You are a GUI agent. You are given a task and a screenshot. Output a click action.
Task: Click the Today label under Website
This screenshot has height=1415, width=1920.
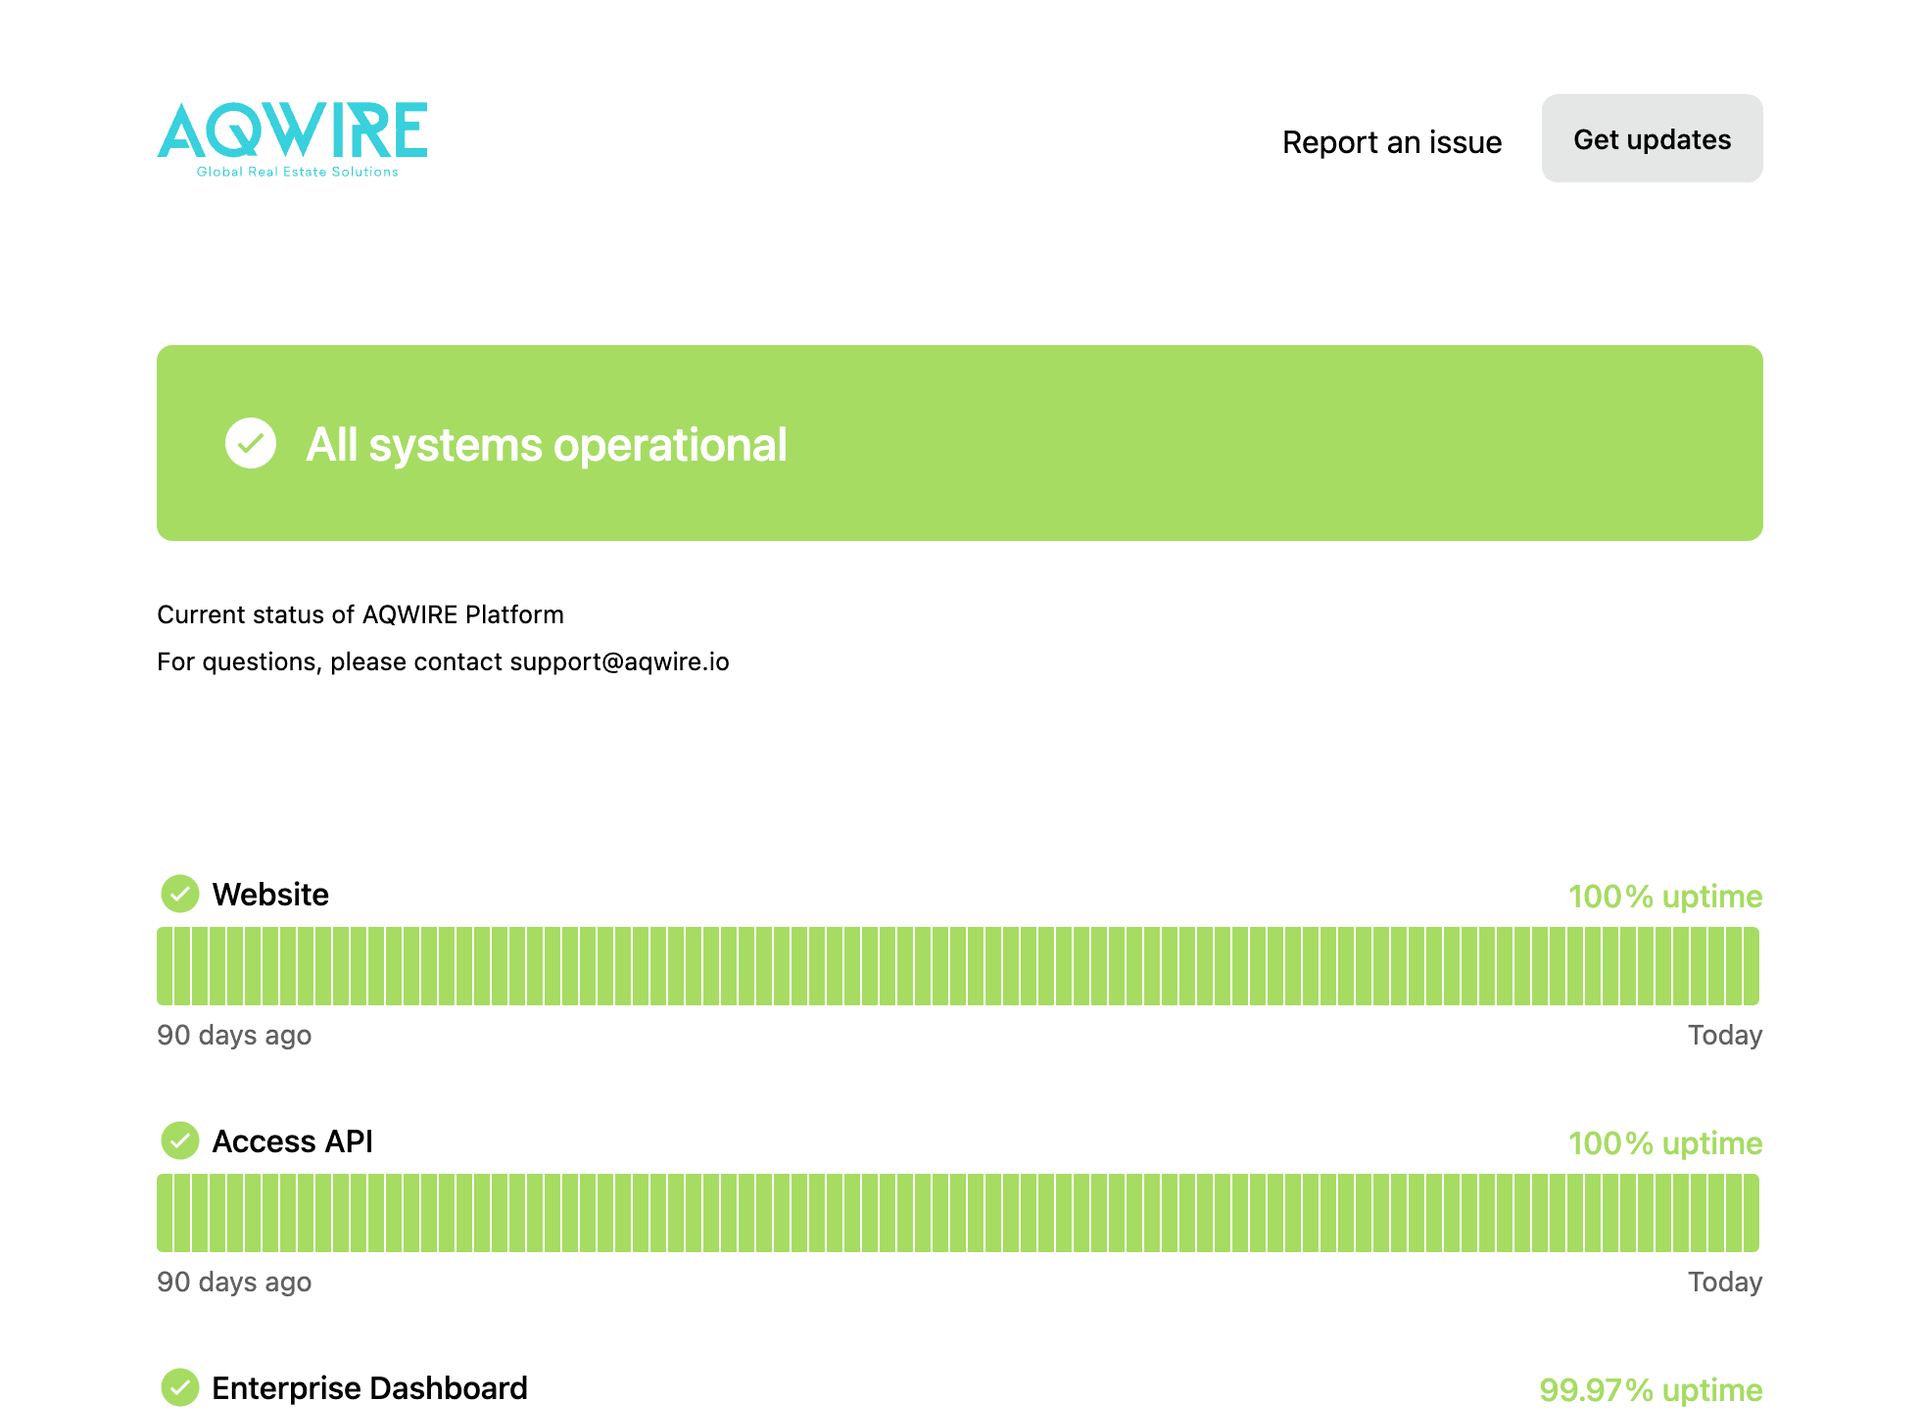coord(1724,1035)
